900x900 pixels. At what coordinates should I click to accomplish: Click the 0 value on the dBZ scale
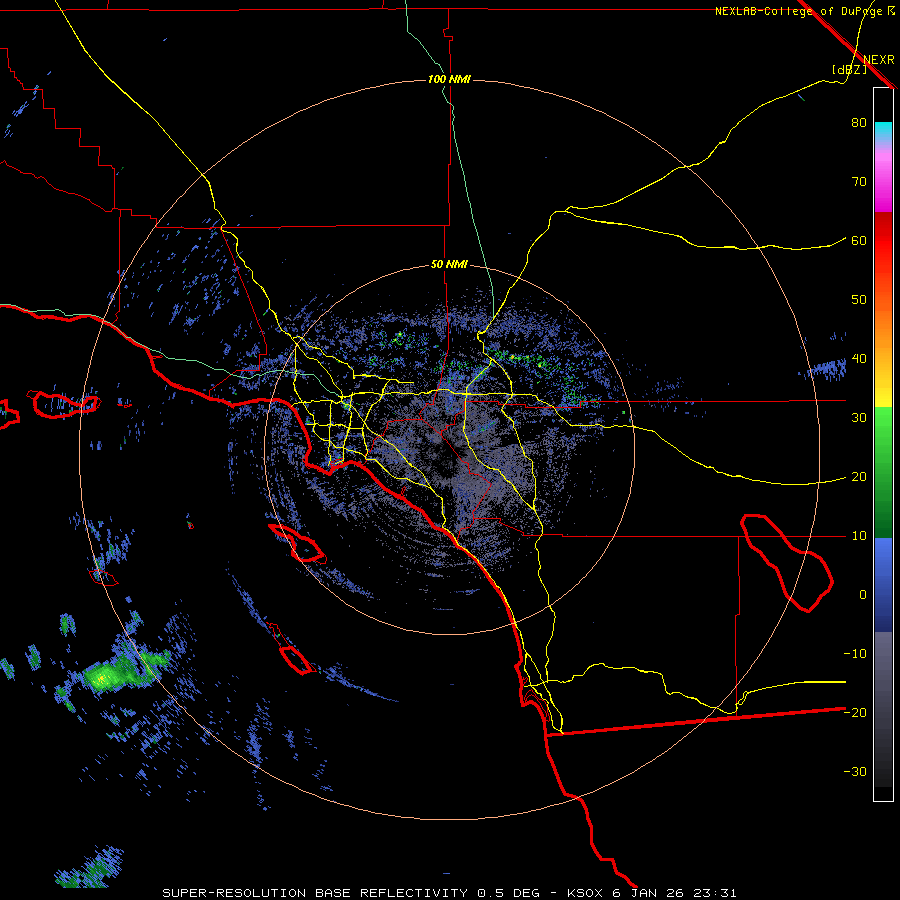pyautogui.click(x=863, y=595)
